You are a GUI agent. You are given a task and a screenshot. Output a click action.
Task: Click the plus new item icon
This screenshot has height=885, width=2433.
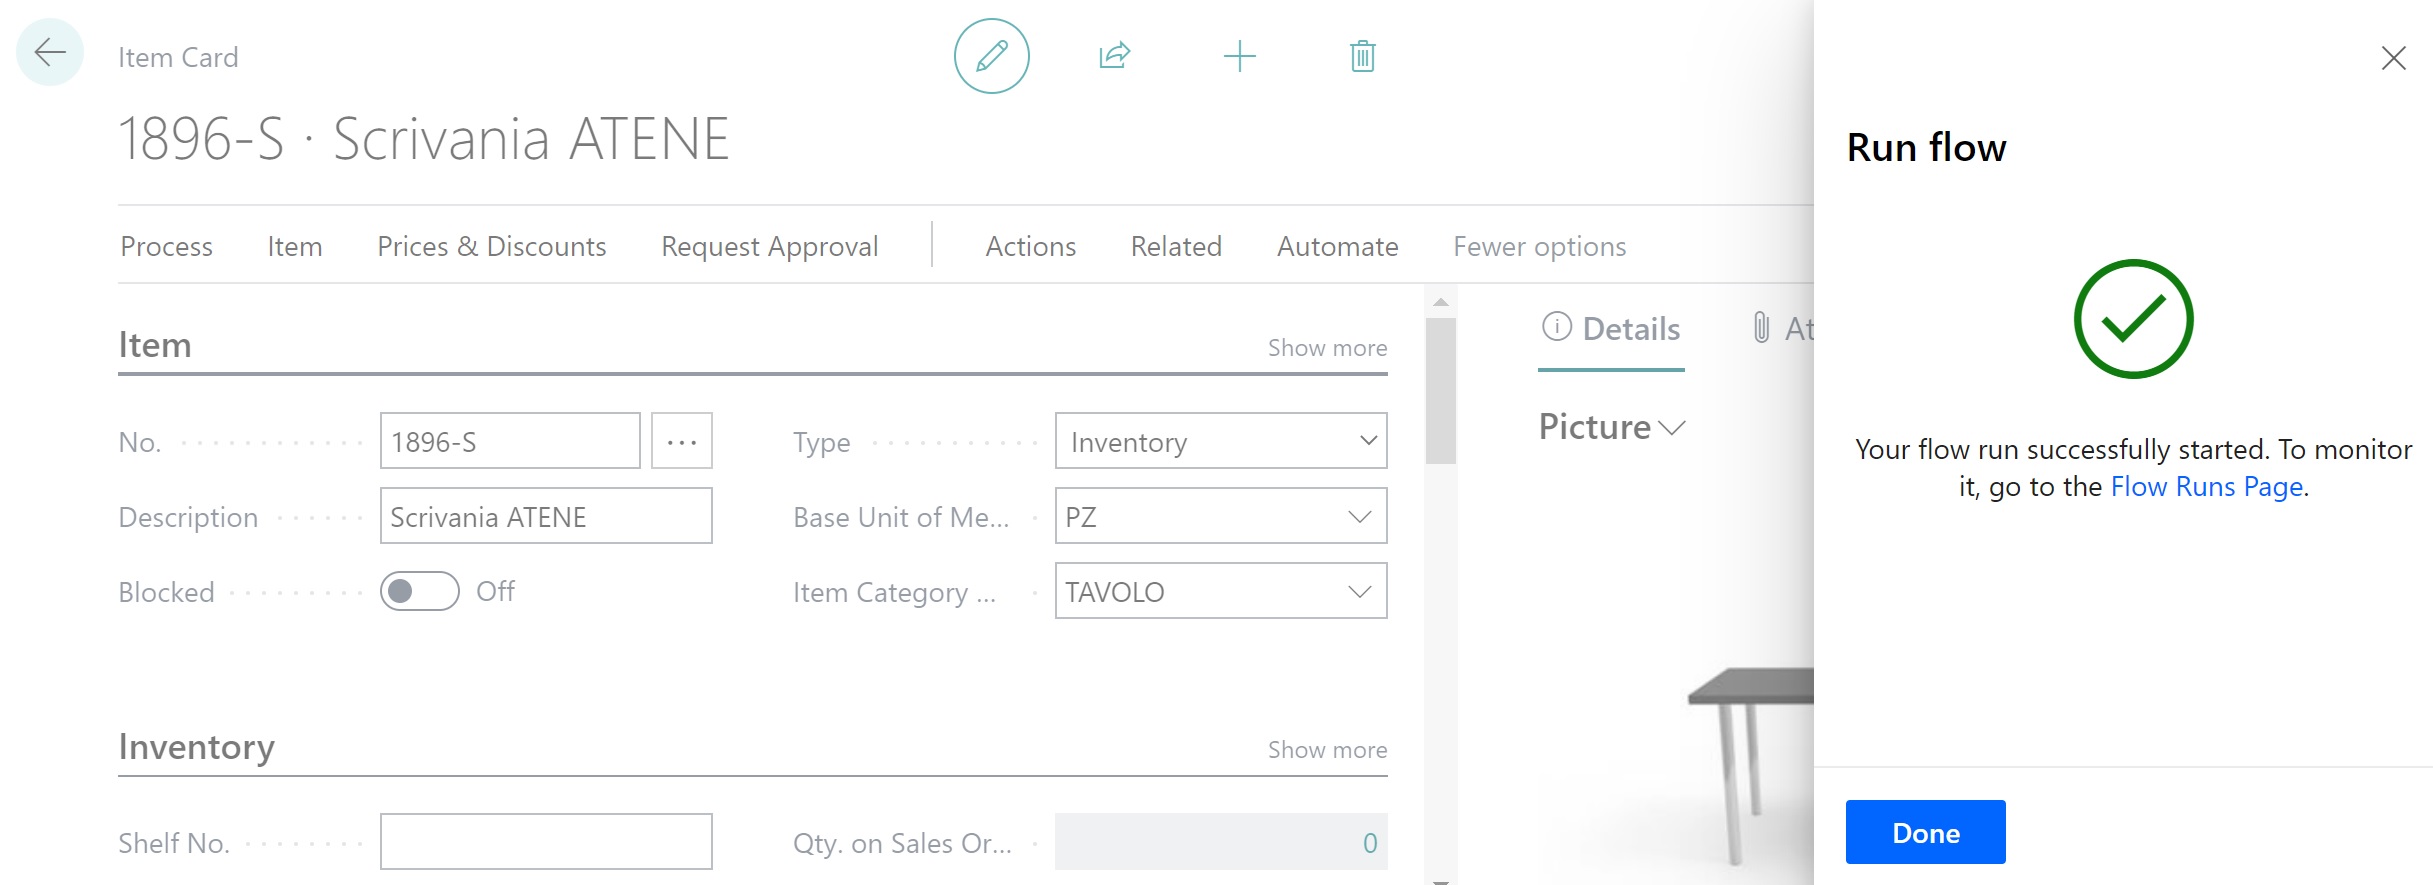tap(1239, 56)
